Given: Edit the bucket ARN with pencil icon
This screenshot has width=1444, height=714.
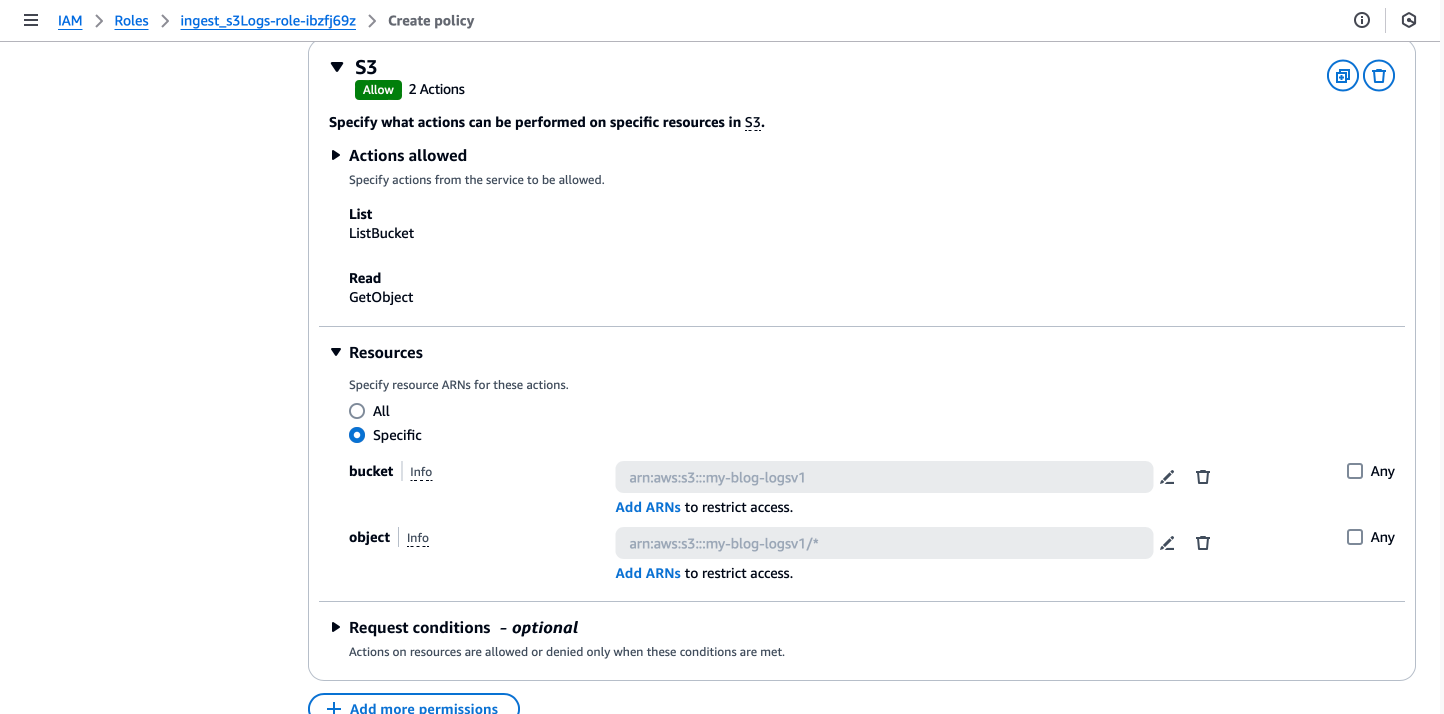Looking at the screenshot, I should 1167,478.
